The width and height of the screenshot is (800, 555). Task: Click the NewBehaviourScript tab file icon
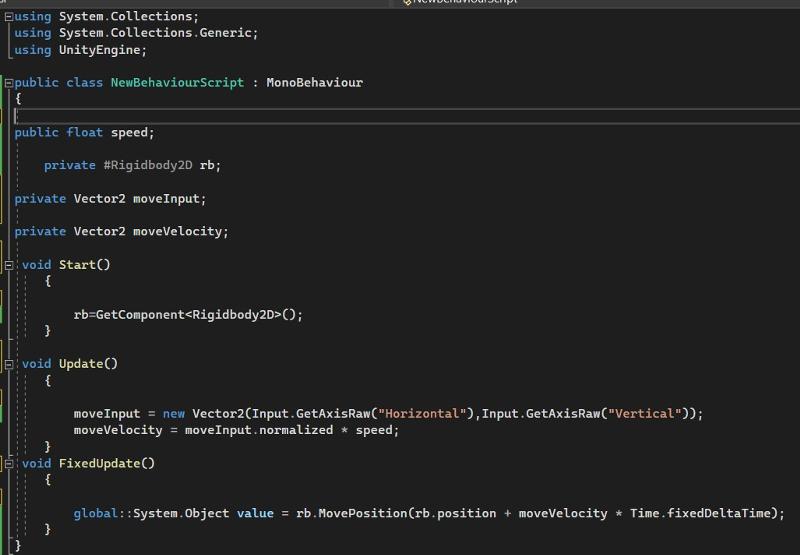tap(407, 2)
